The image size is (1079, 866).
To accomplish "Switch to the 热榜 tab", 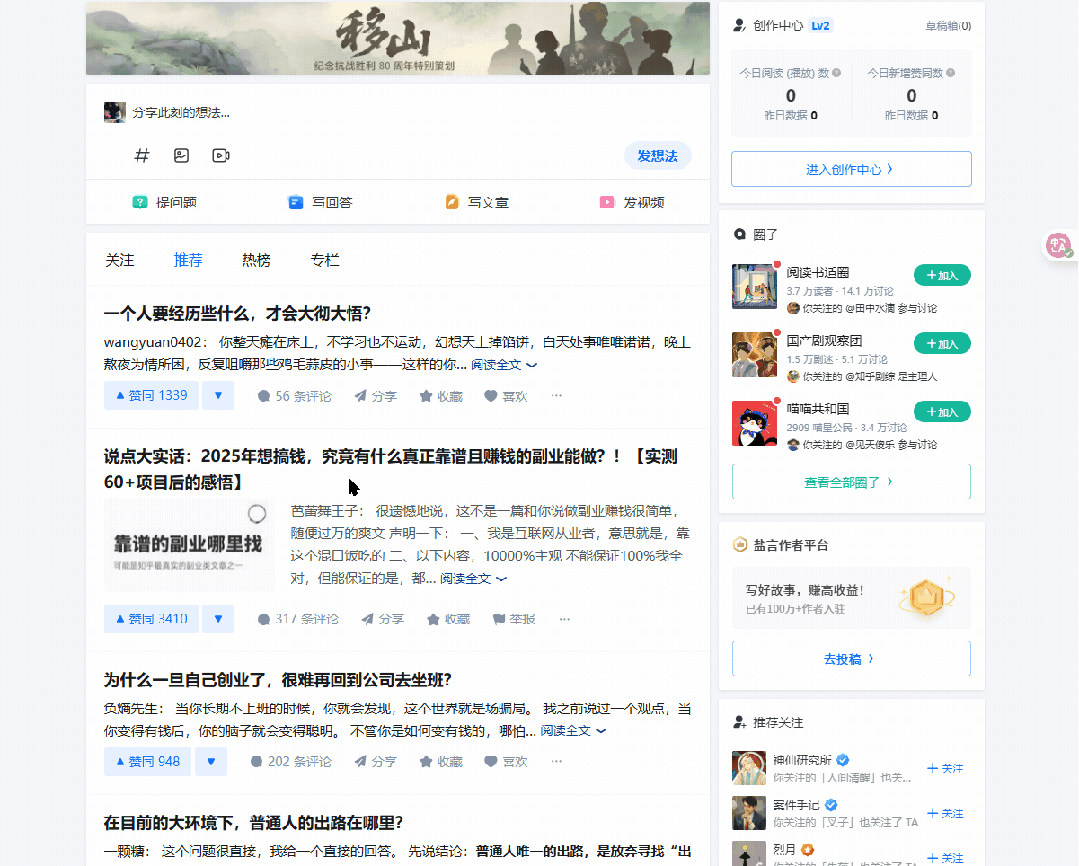I will [256, 260].
